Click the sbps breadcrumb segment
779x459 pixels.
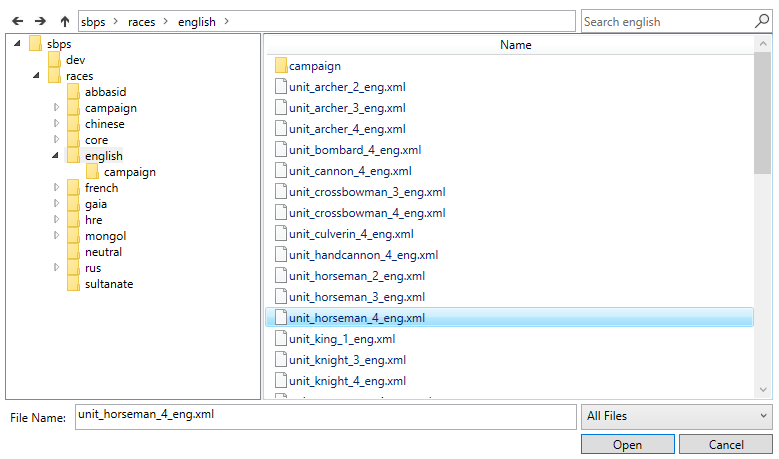(x=93, y=22)
